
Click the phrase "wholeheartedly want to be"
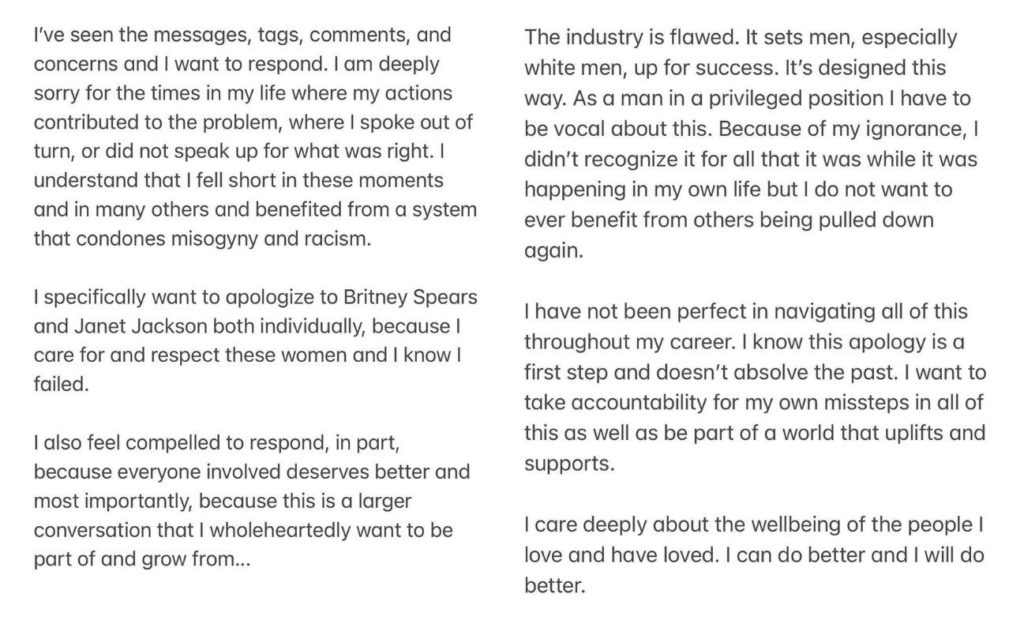[x=331, y=530]
